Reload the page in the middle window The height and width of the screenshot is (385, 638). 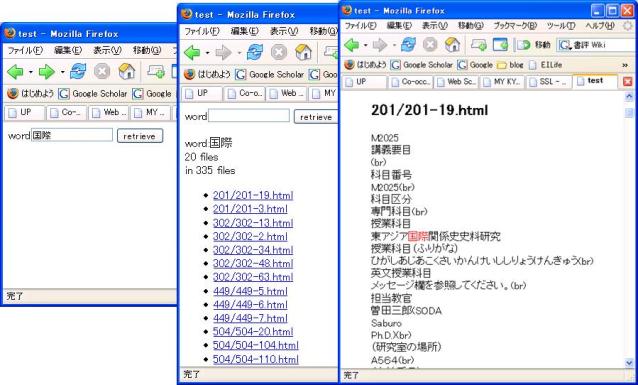pos(255,52)
